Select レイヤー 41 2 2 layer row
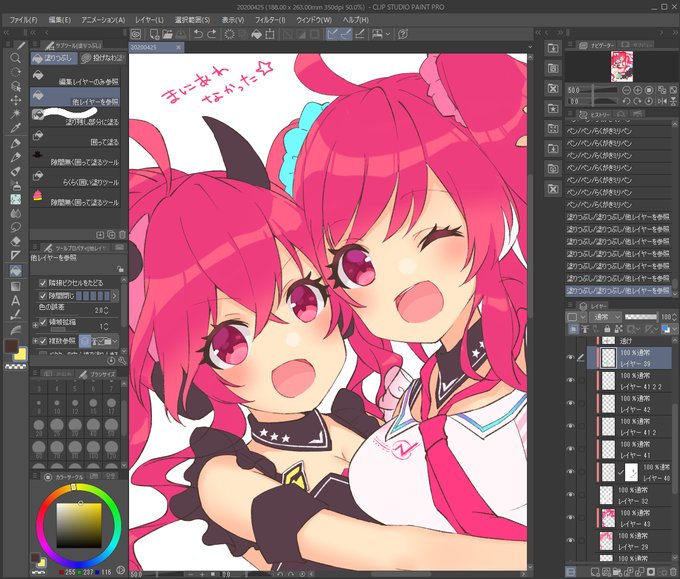680x579 pixels. [x=629, y=381]
